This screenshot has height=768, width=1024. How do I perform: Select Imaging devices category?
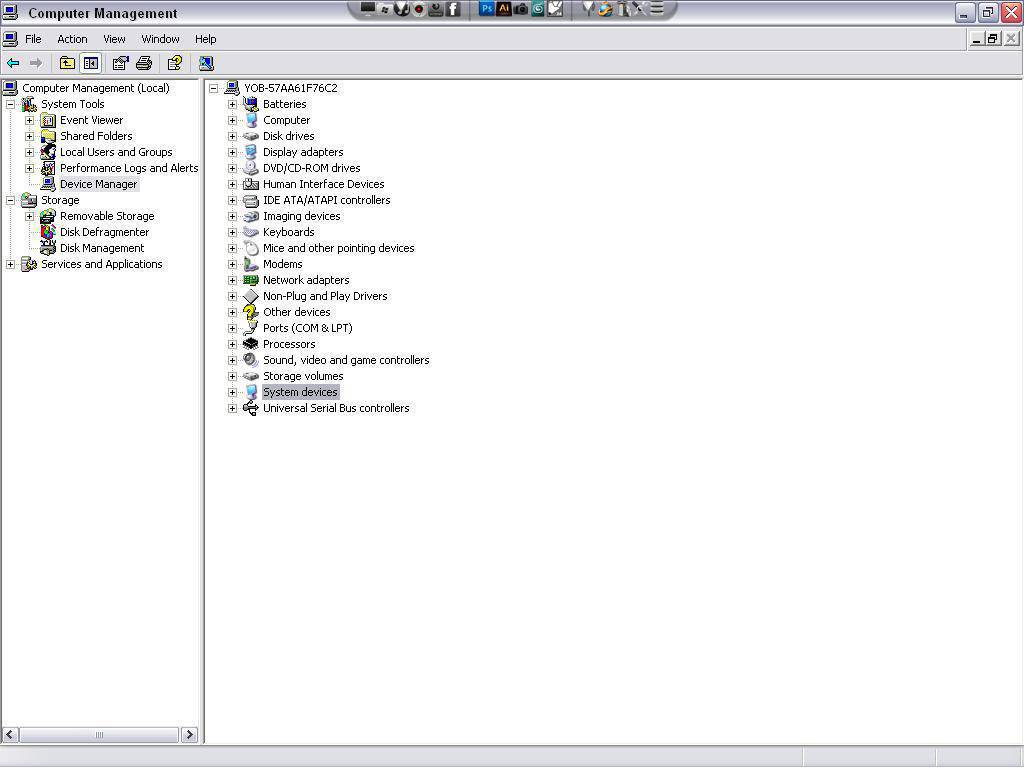tap(301, 216)
